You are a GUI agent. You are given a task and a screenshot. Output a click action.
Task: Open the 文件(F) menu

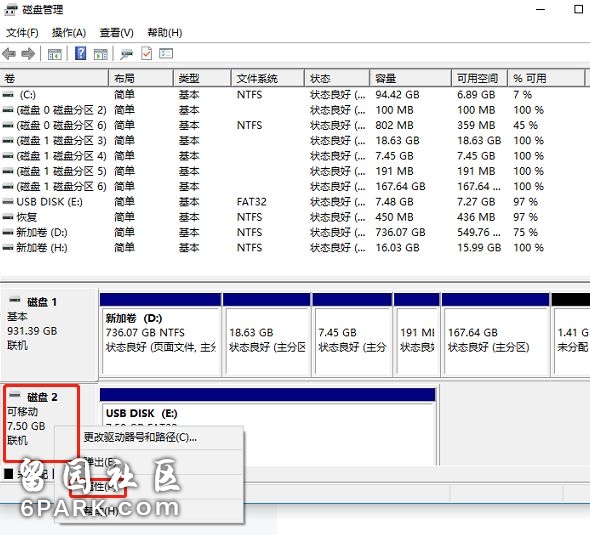(x=22, y=33)
